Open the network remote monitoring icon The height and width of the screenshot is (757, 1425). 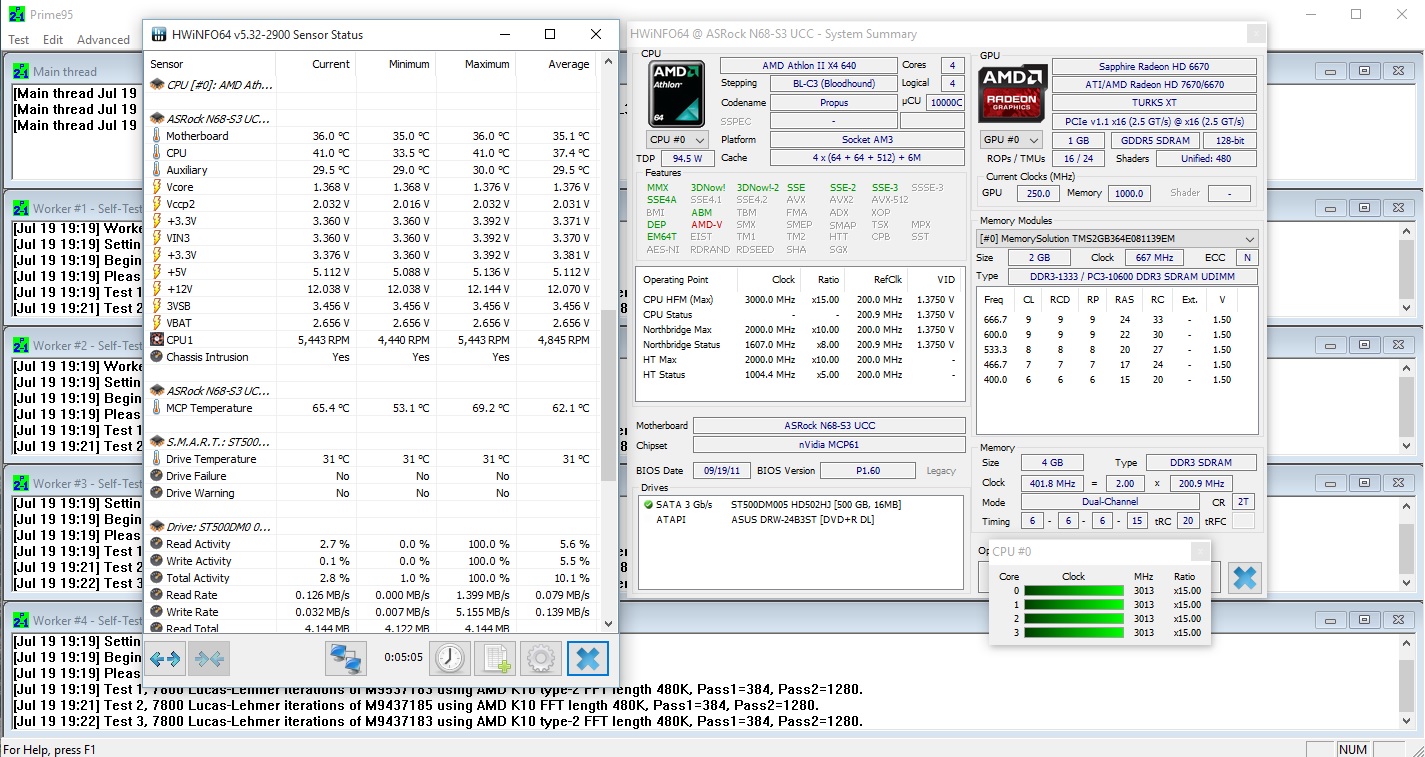346,659
